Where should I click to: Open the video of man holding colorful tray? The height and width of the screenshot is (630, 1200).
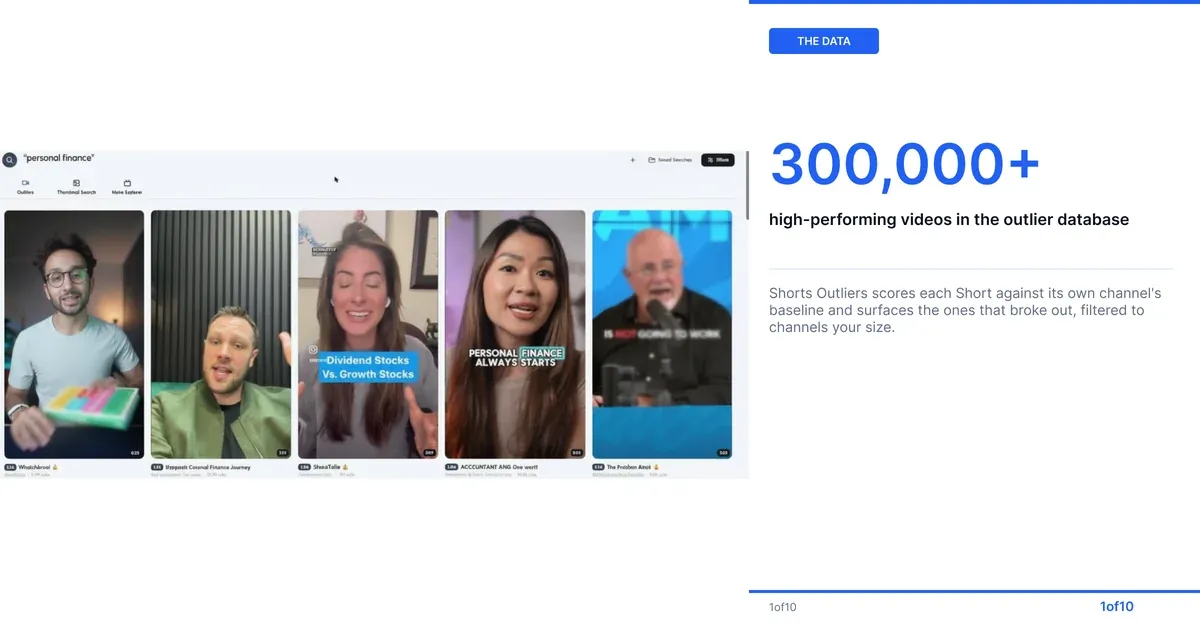74,334
